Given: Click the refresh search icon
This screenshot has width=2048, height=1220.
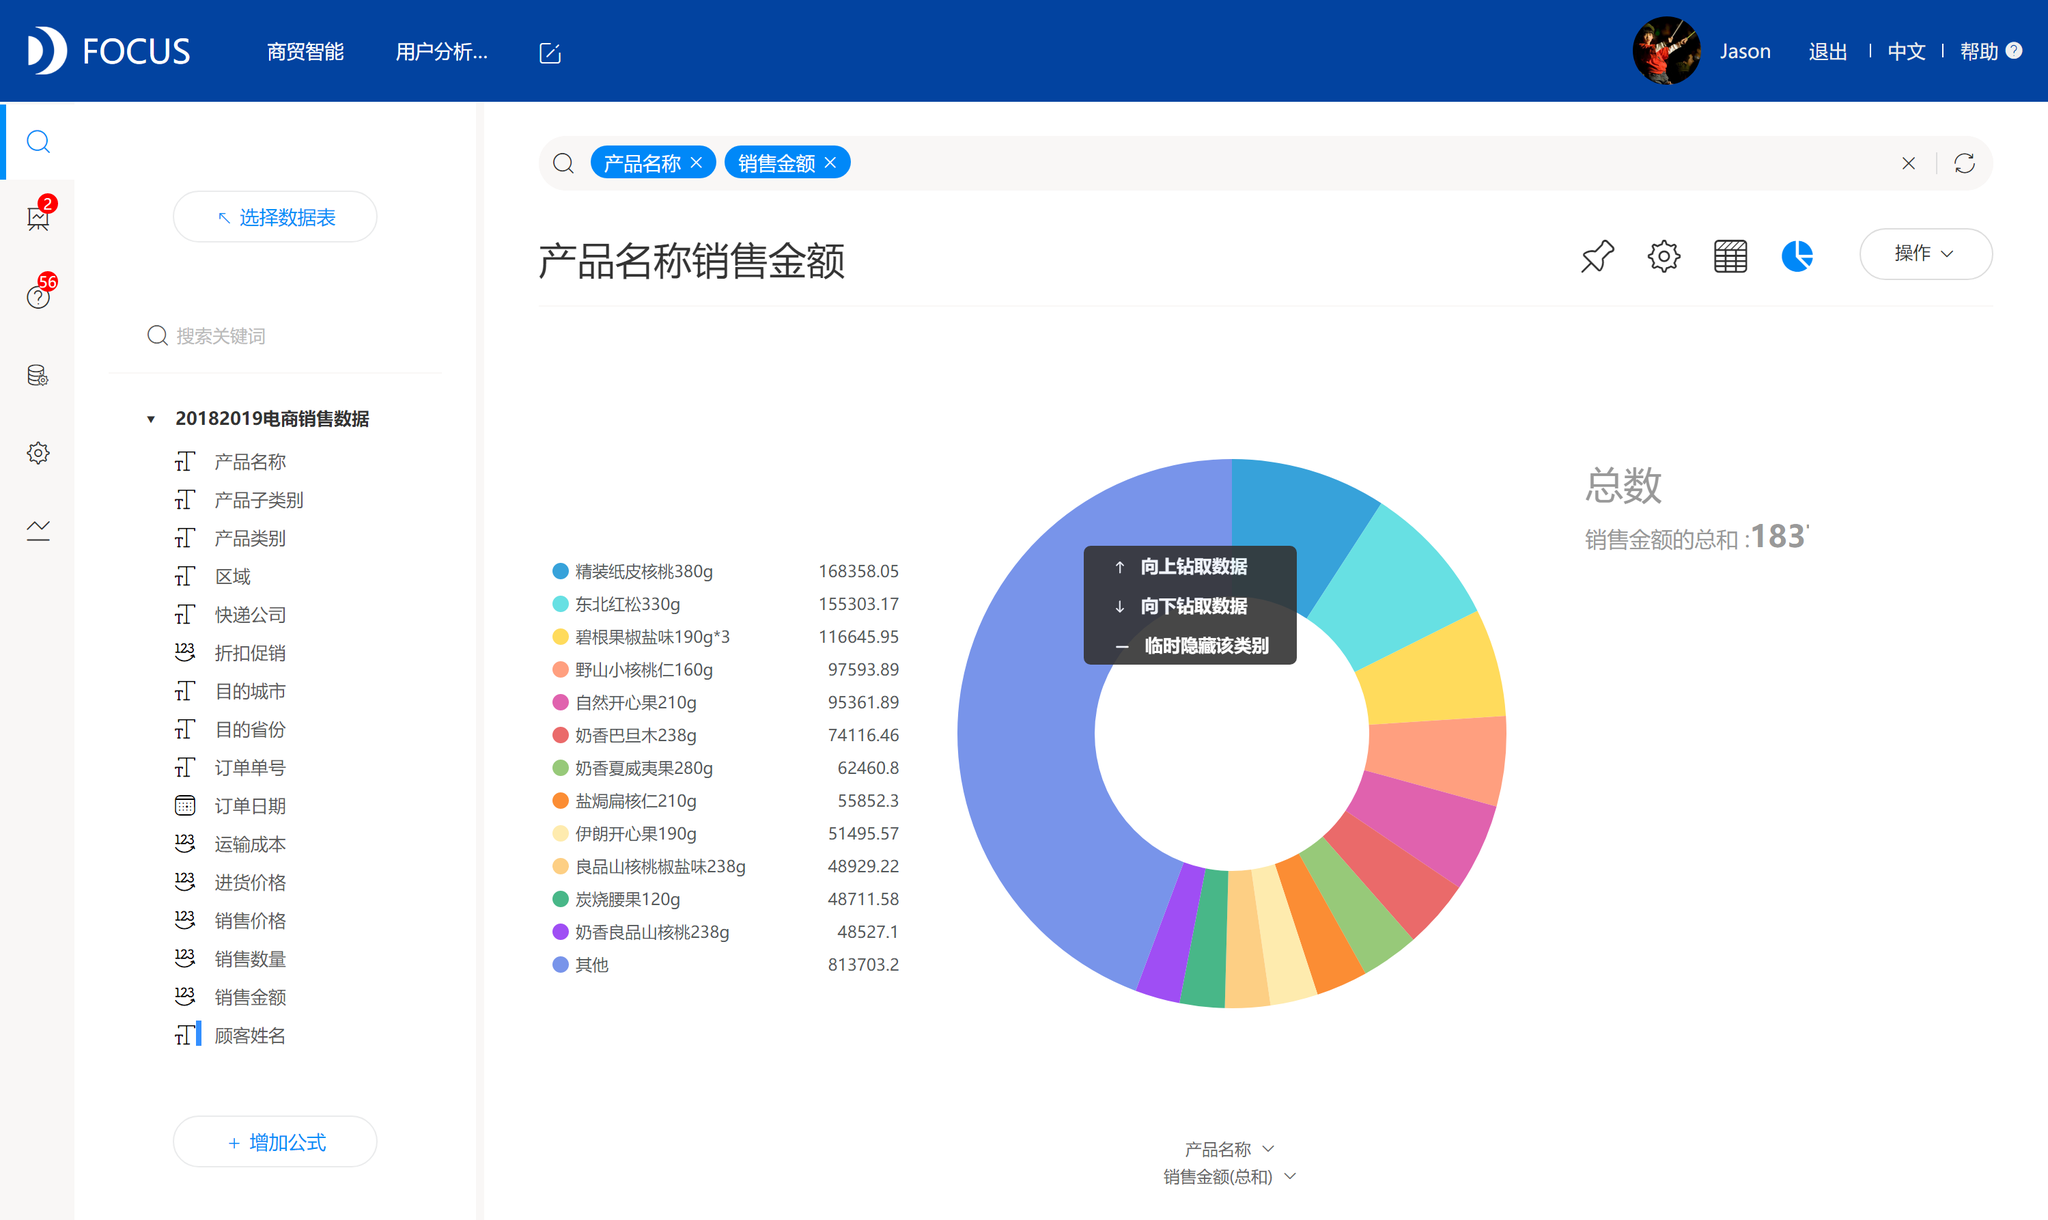Looking at the screenshot, I should click(1964, 163).
